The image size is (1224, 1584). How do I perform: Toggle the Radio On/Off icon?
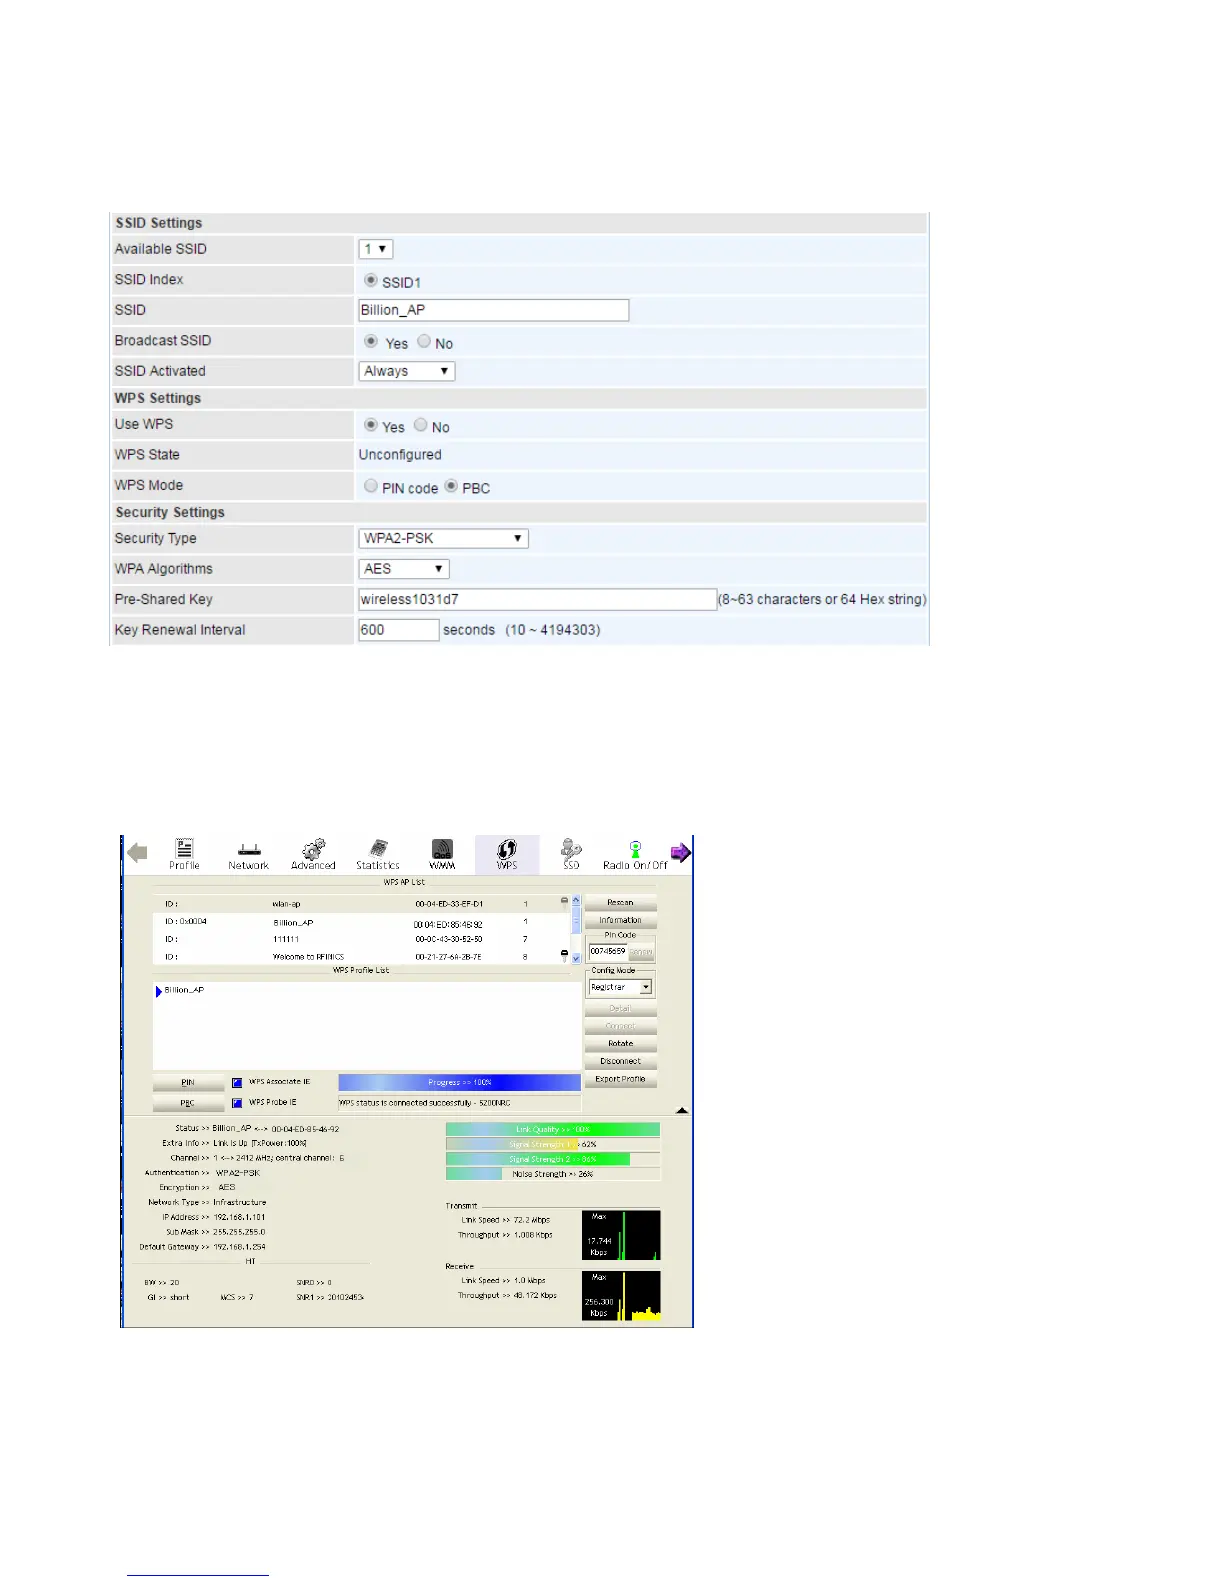[635, 853]
